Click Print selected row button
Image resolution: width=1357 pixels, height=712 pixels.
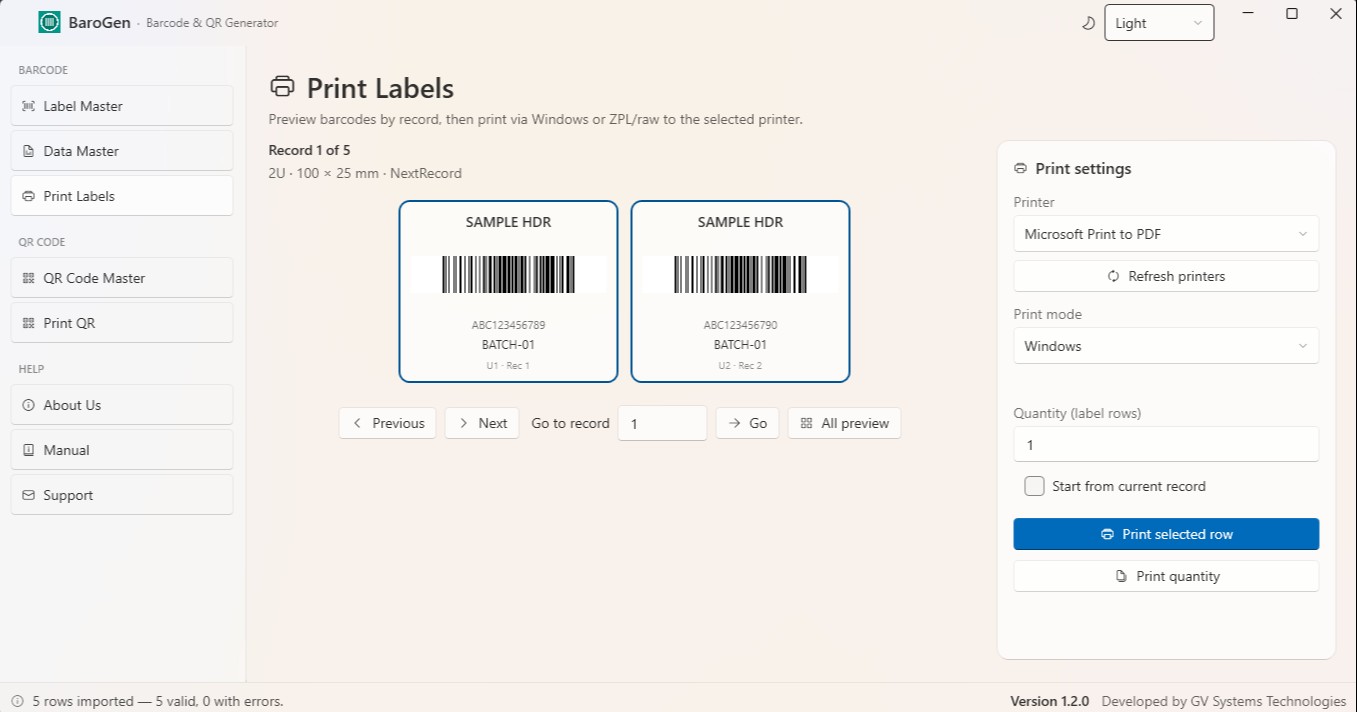click(x=1166, y=534)
